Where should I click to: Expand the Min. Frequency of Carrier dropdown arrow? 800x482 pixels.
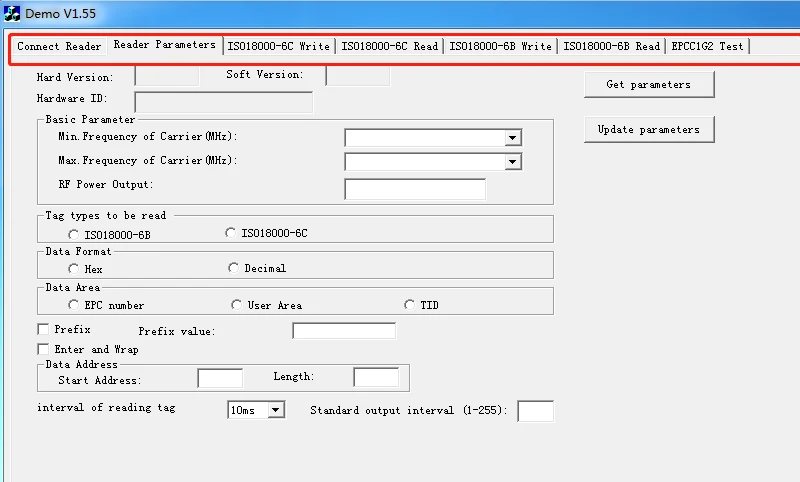coord(512,138)
